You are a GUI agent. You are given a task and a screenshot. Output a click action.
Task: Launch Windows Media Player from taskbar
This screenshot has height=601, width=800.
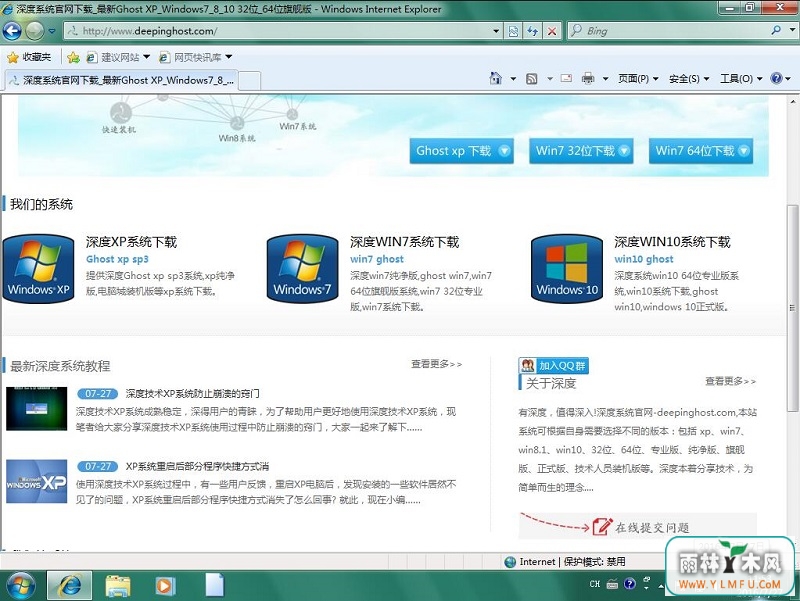tap(164, 586)
